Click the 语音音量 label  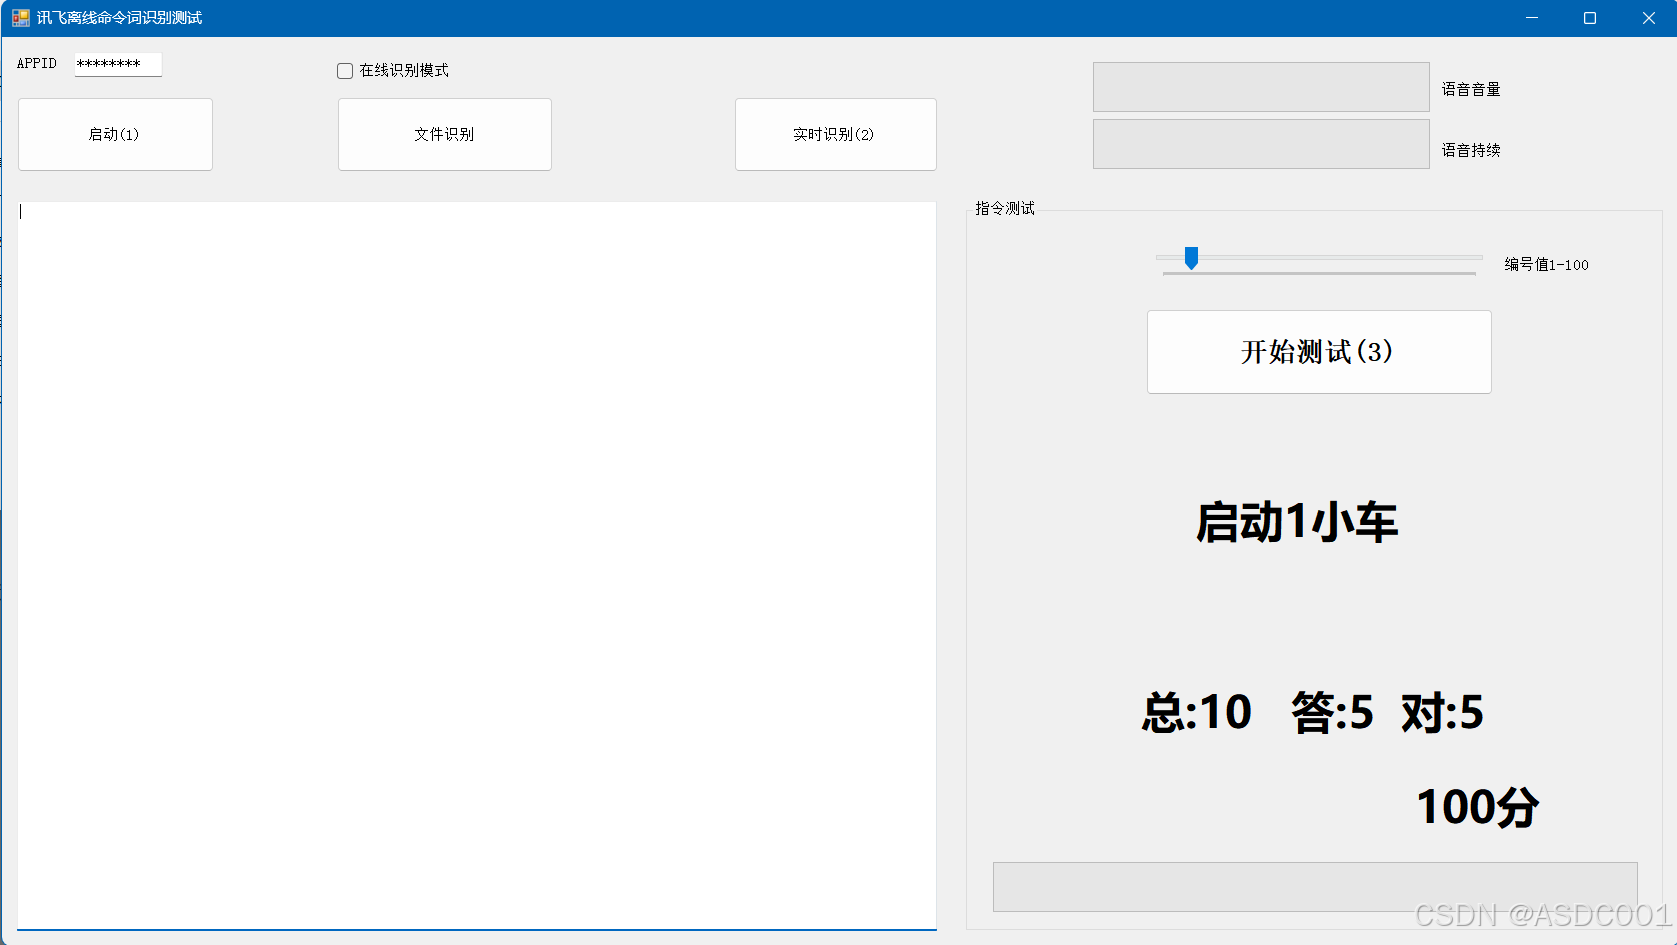tap(1471, 89)
